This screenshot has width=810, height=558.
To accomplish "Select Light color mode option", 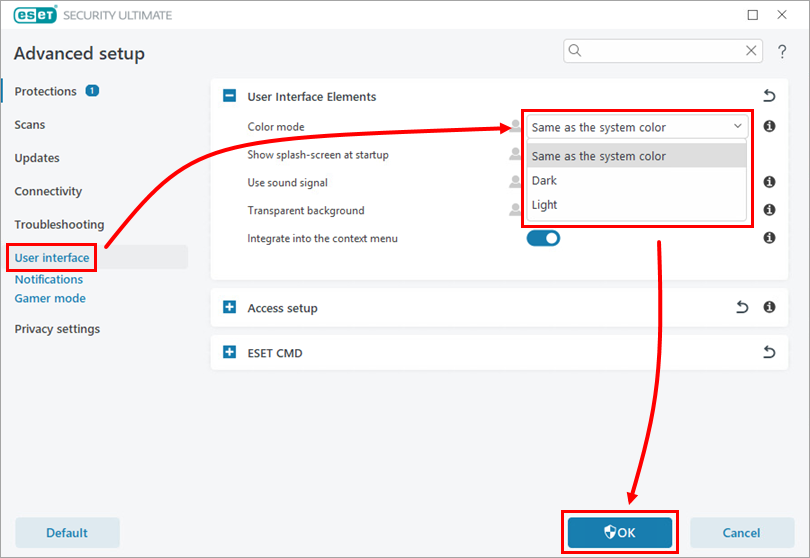I will click(x=636, y=205).
